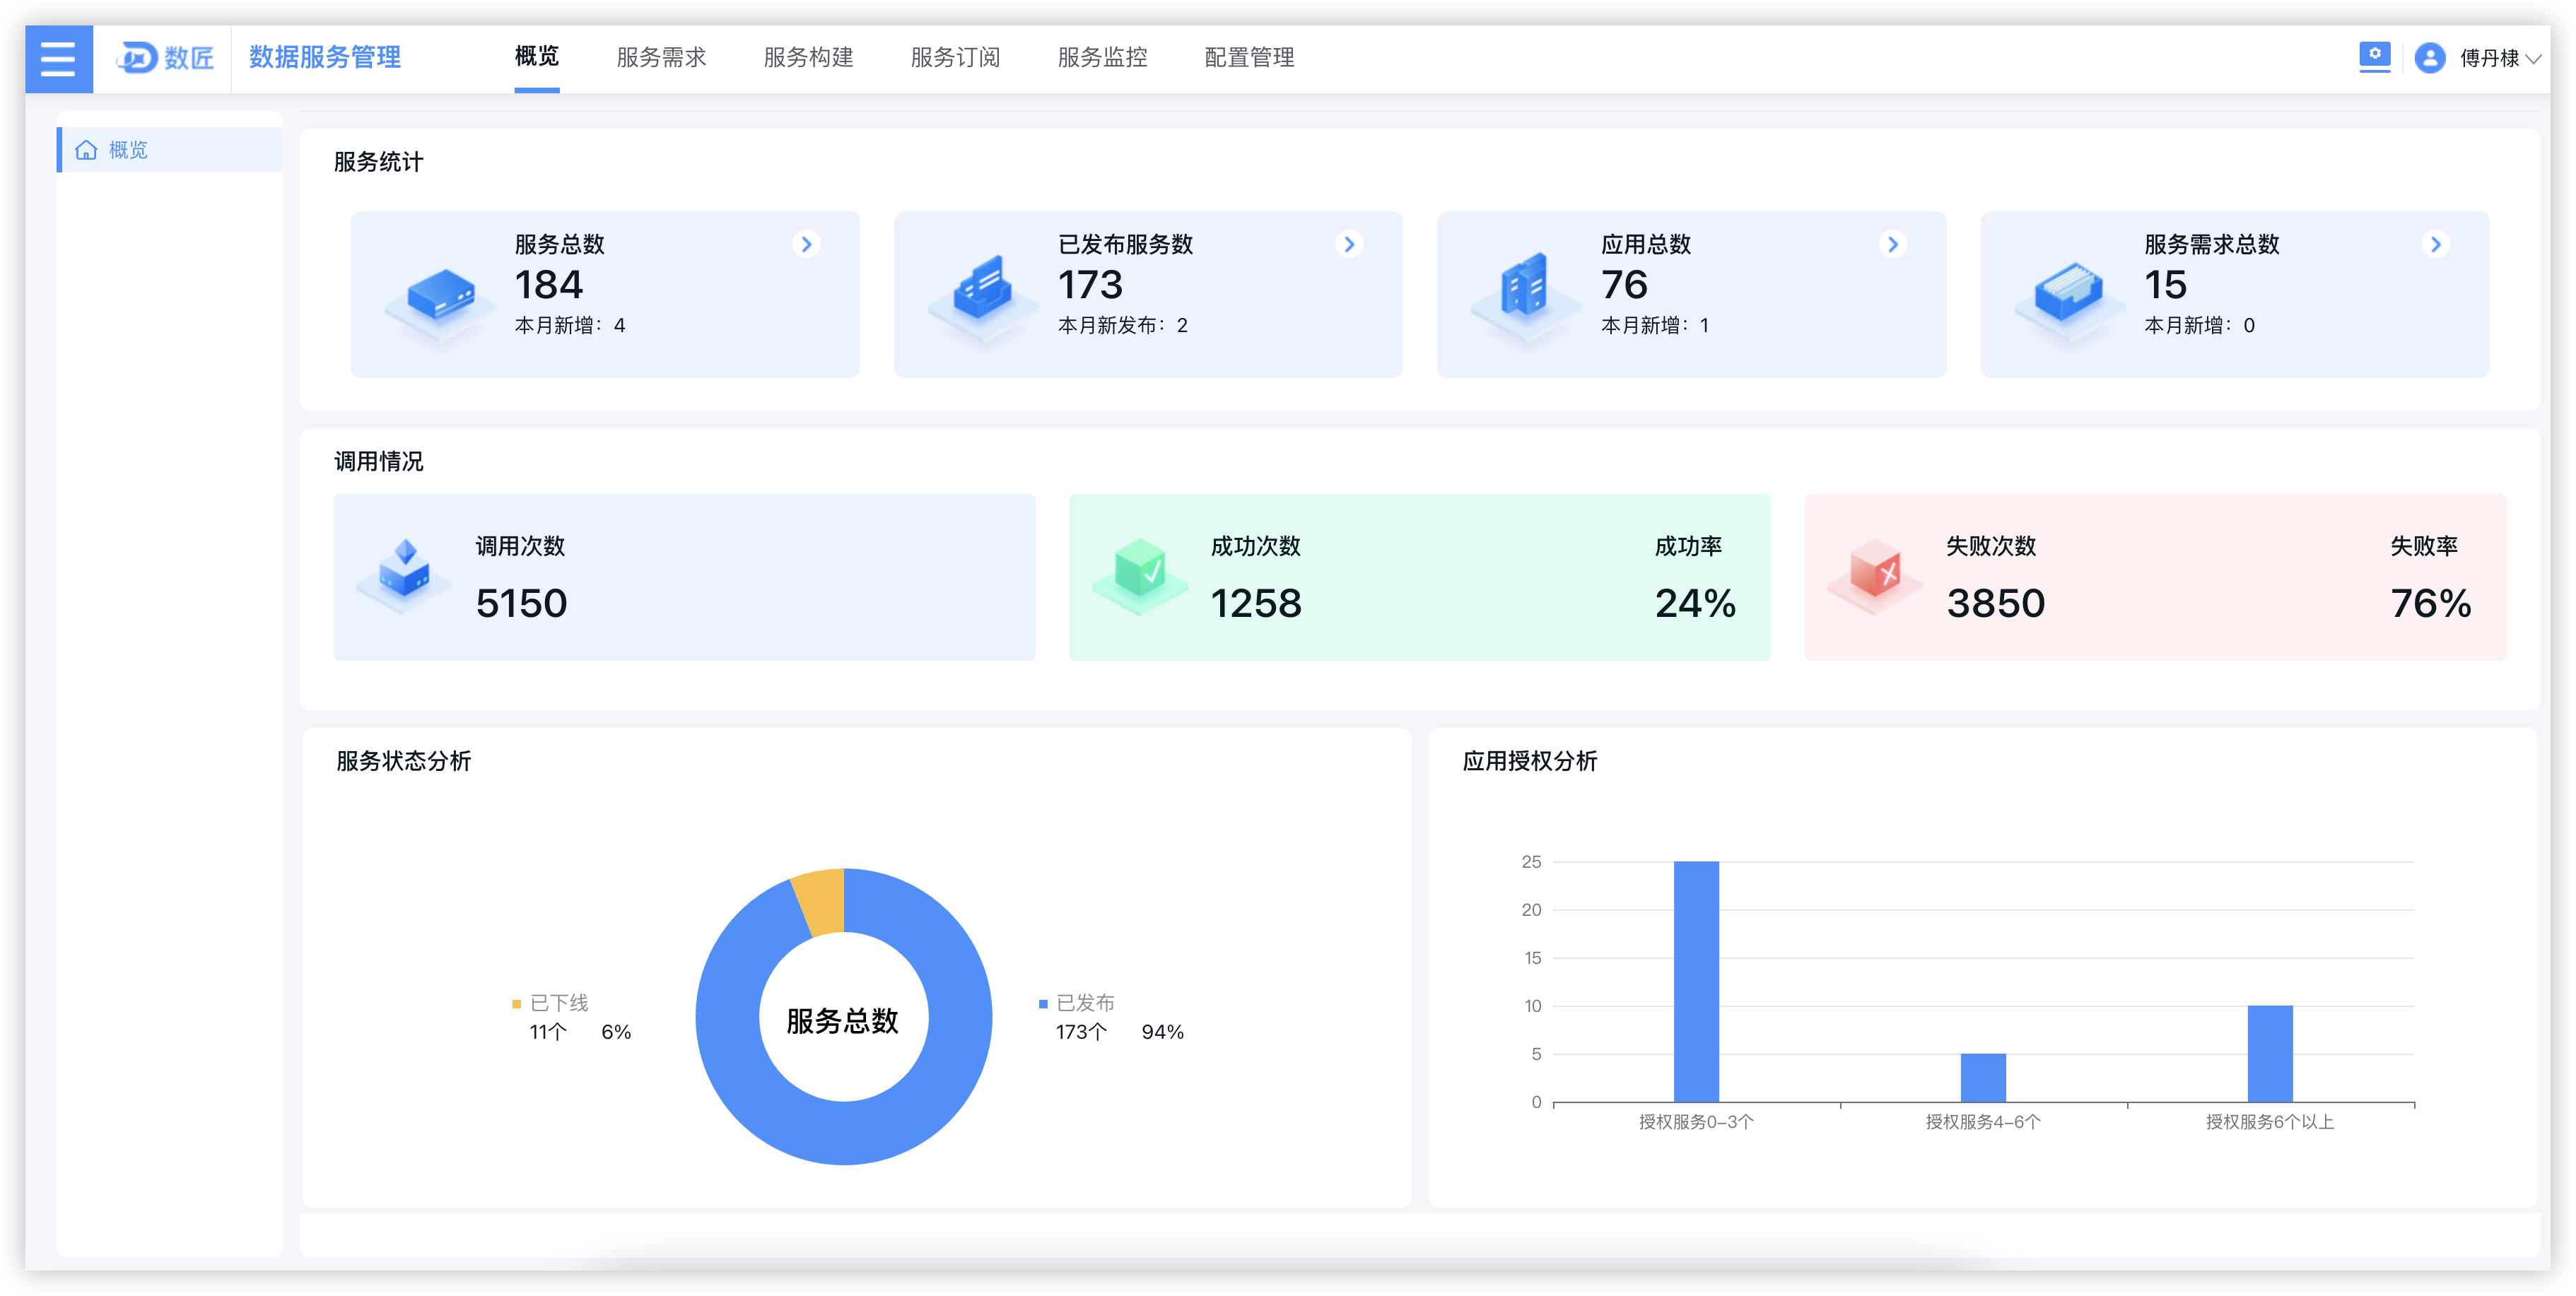The height and width of the screenshot is (1296, 2576).
Task: Click the 94% published percentage text
Action: [x=1162, y=1032]
